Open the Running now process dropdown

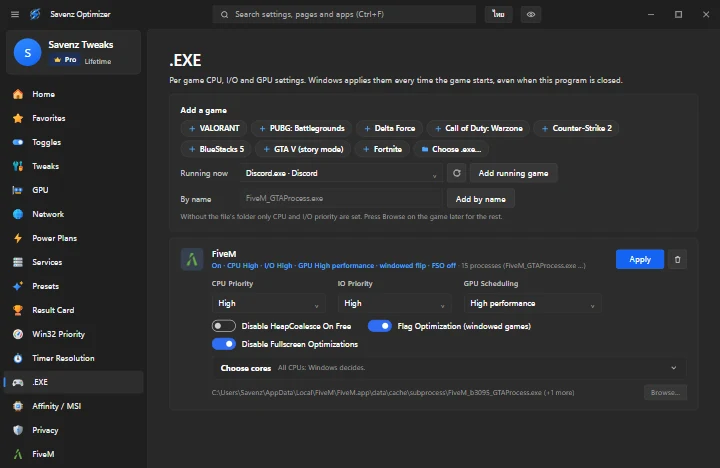point(341,173)
